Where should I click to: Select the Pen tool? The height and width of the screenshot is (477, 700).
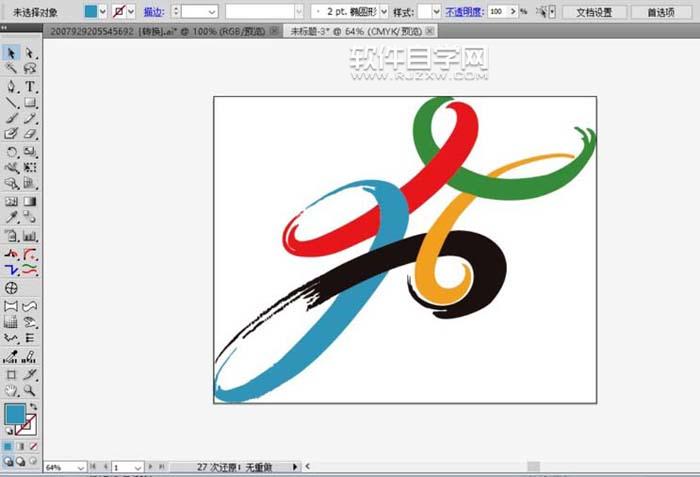[x=11, y=87]
